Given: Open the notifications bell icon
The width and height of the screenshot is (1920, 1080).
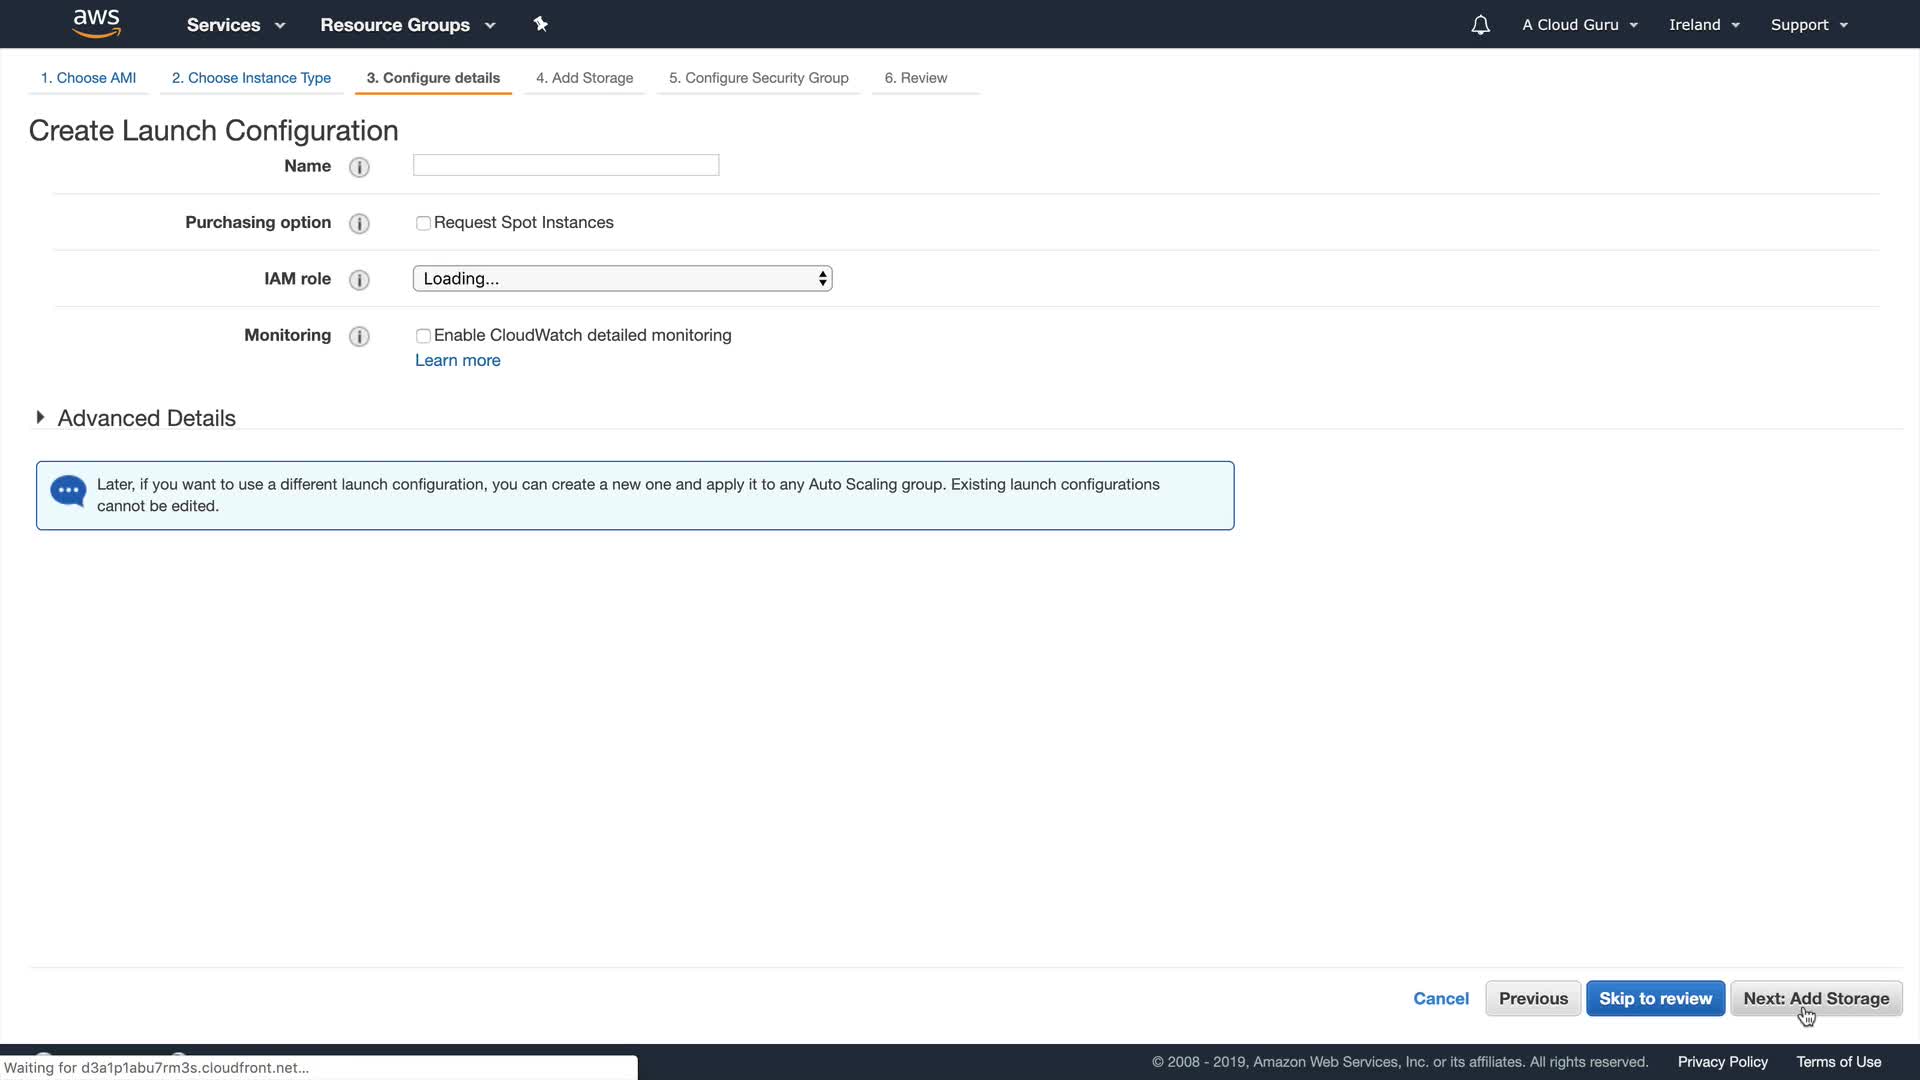Looking at the screenshot, I should coord(1480,25).
